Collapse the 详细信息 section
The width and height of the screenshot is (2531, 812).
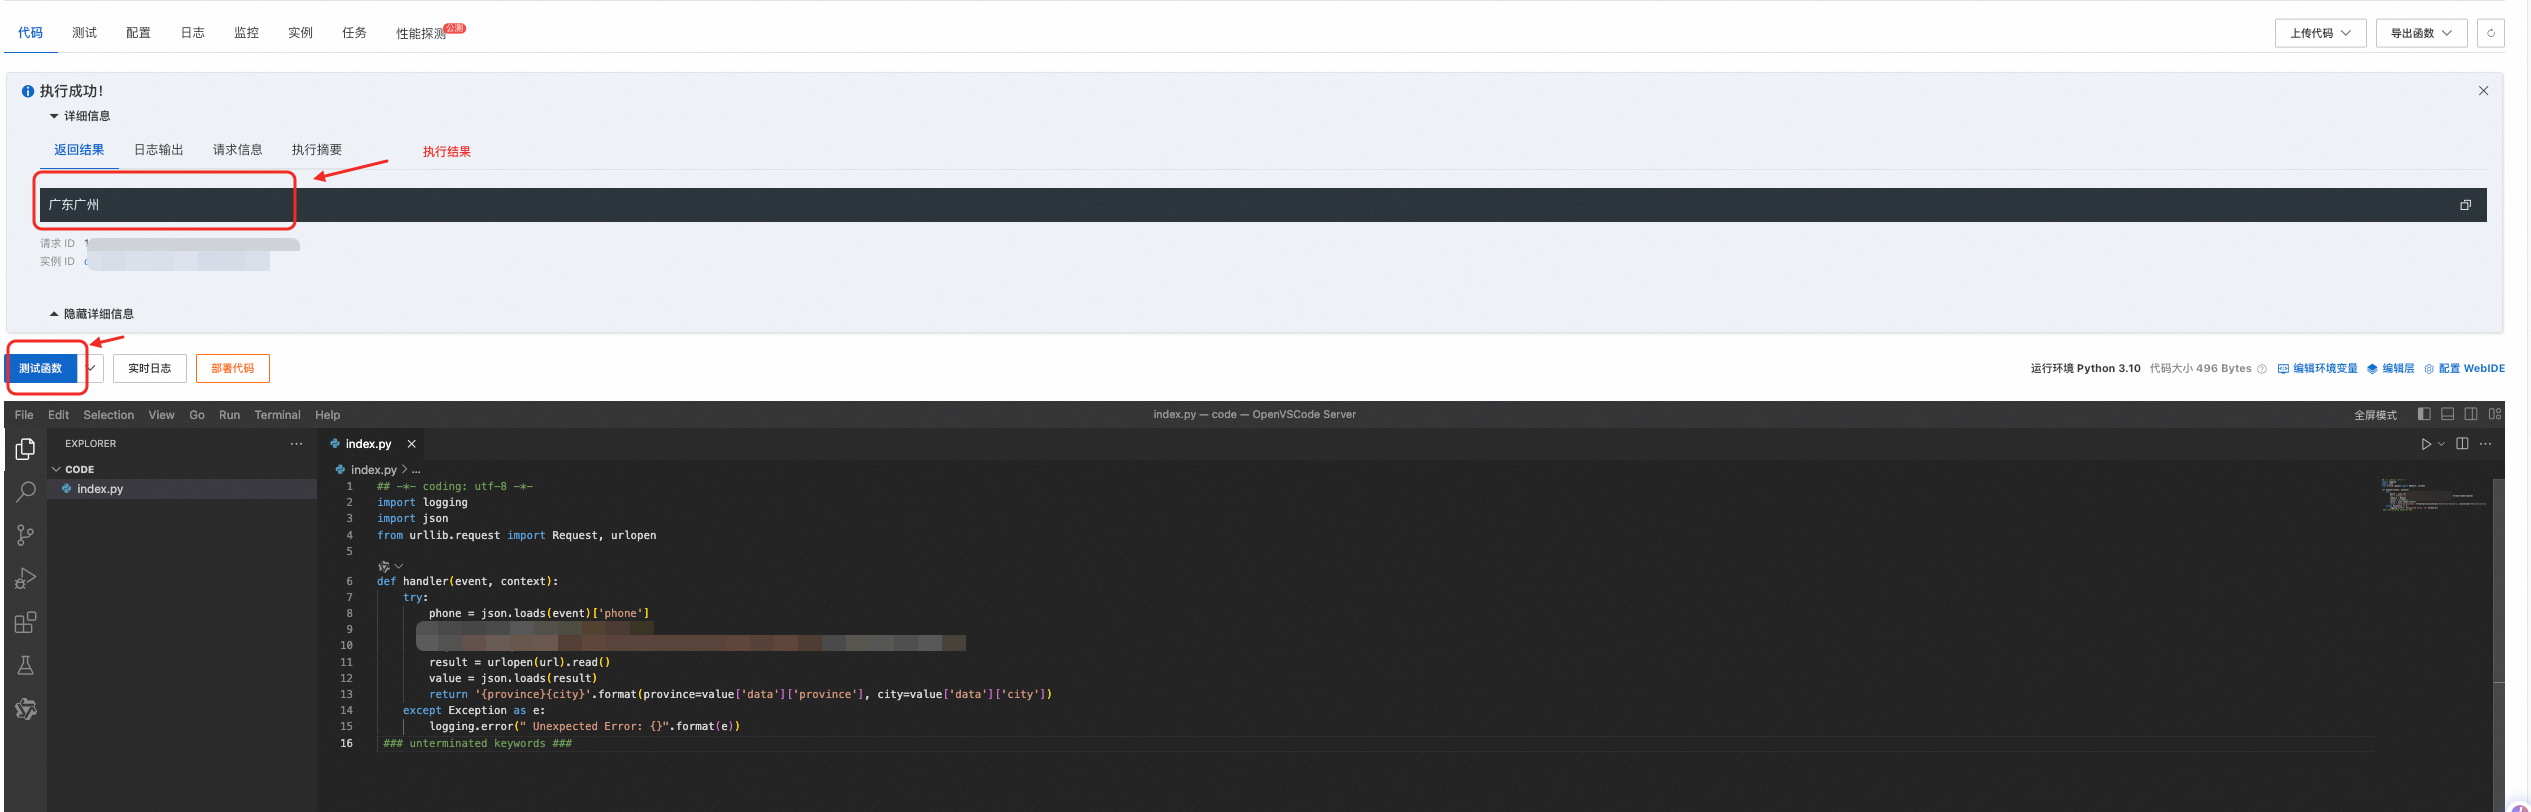click(x=80, y=116)
